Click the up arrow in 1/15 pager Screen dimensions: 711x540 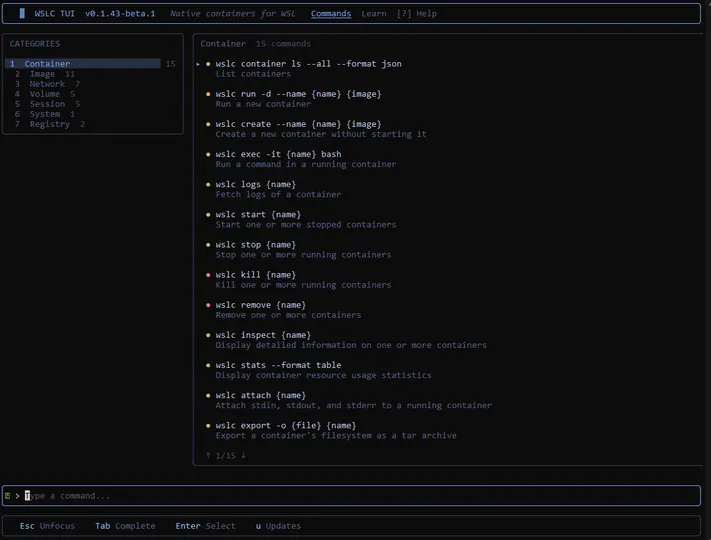(x=208, y=455)
